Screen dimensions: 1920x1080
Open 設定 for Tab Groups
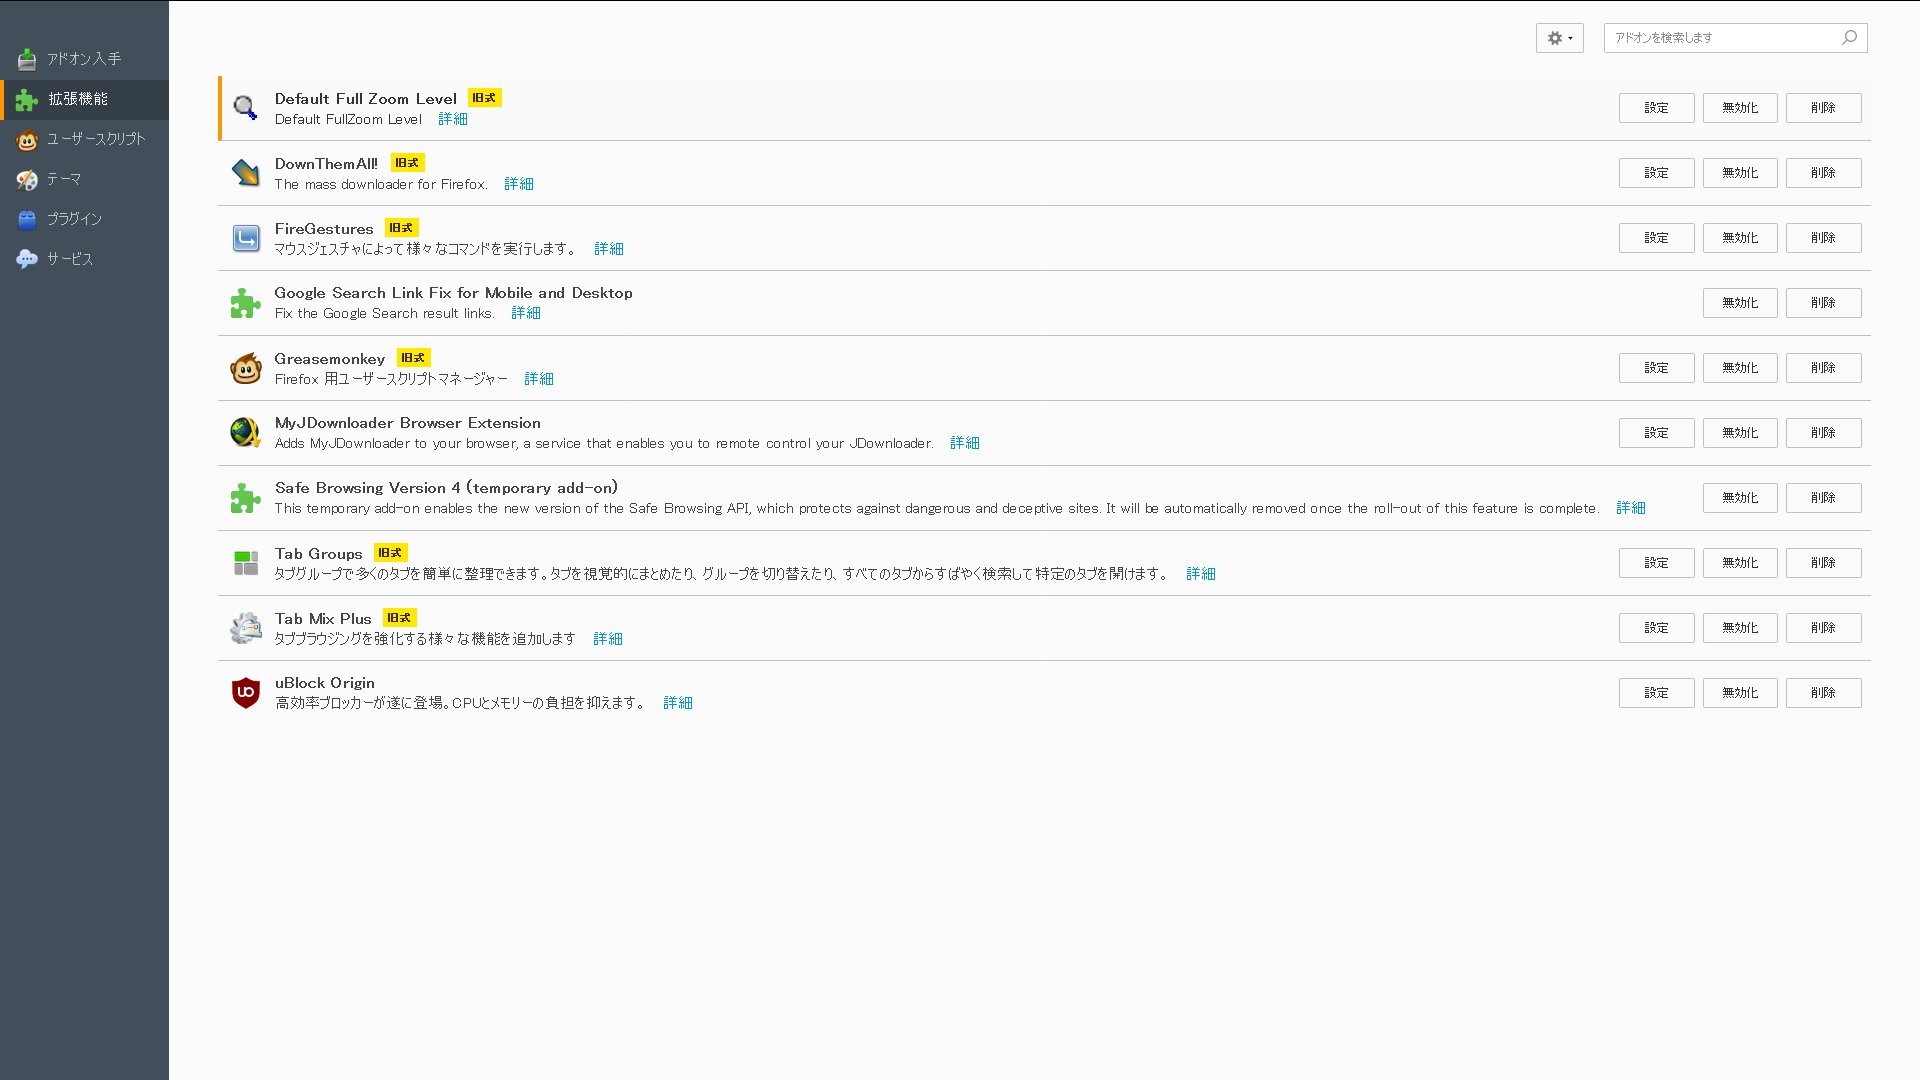pos(1656,563)
